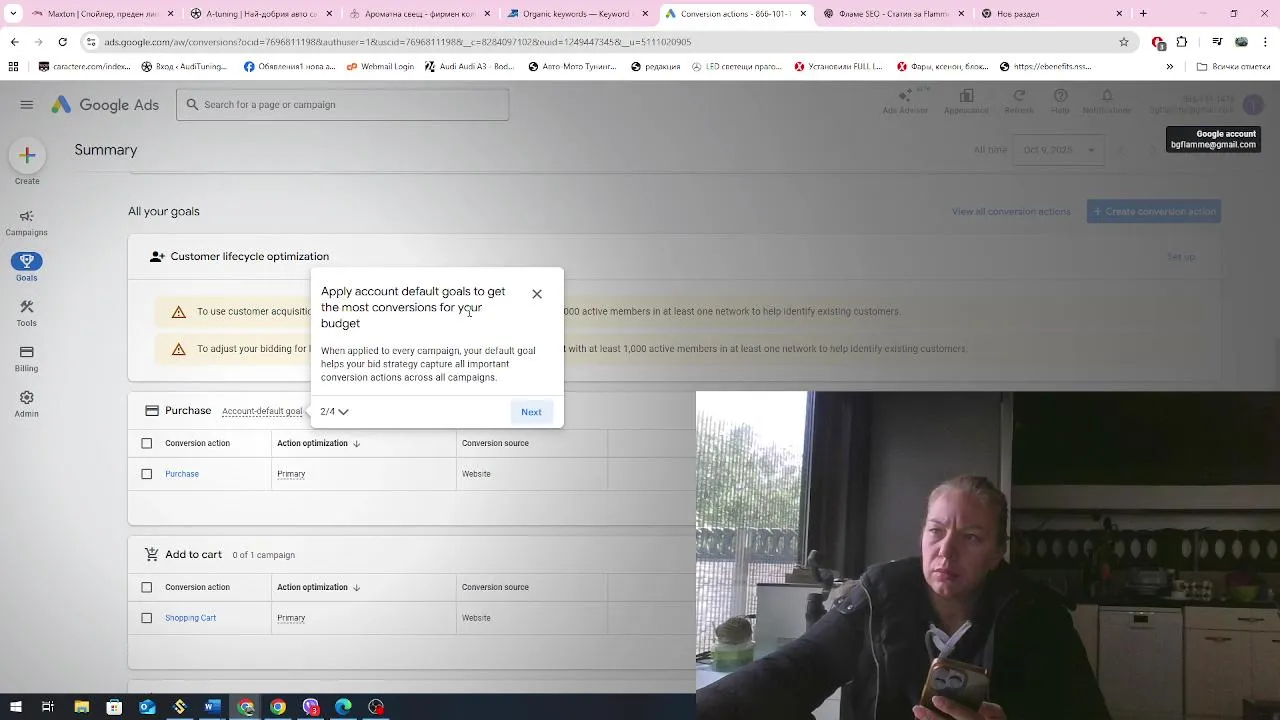Launch File Explorer from the taskbar
The image size is (1280, 720).
click(x=82, y=707)
